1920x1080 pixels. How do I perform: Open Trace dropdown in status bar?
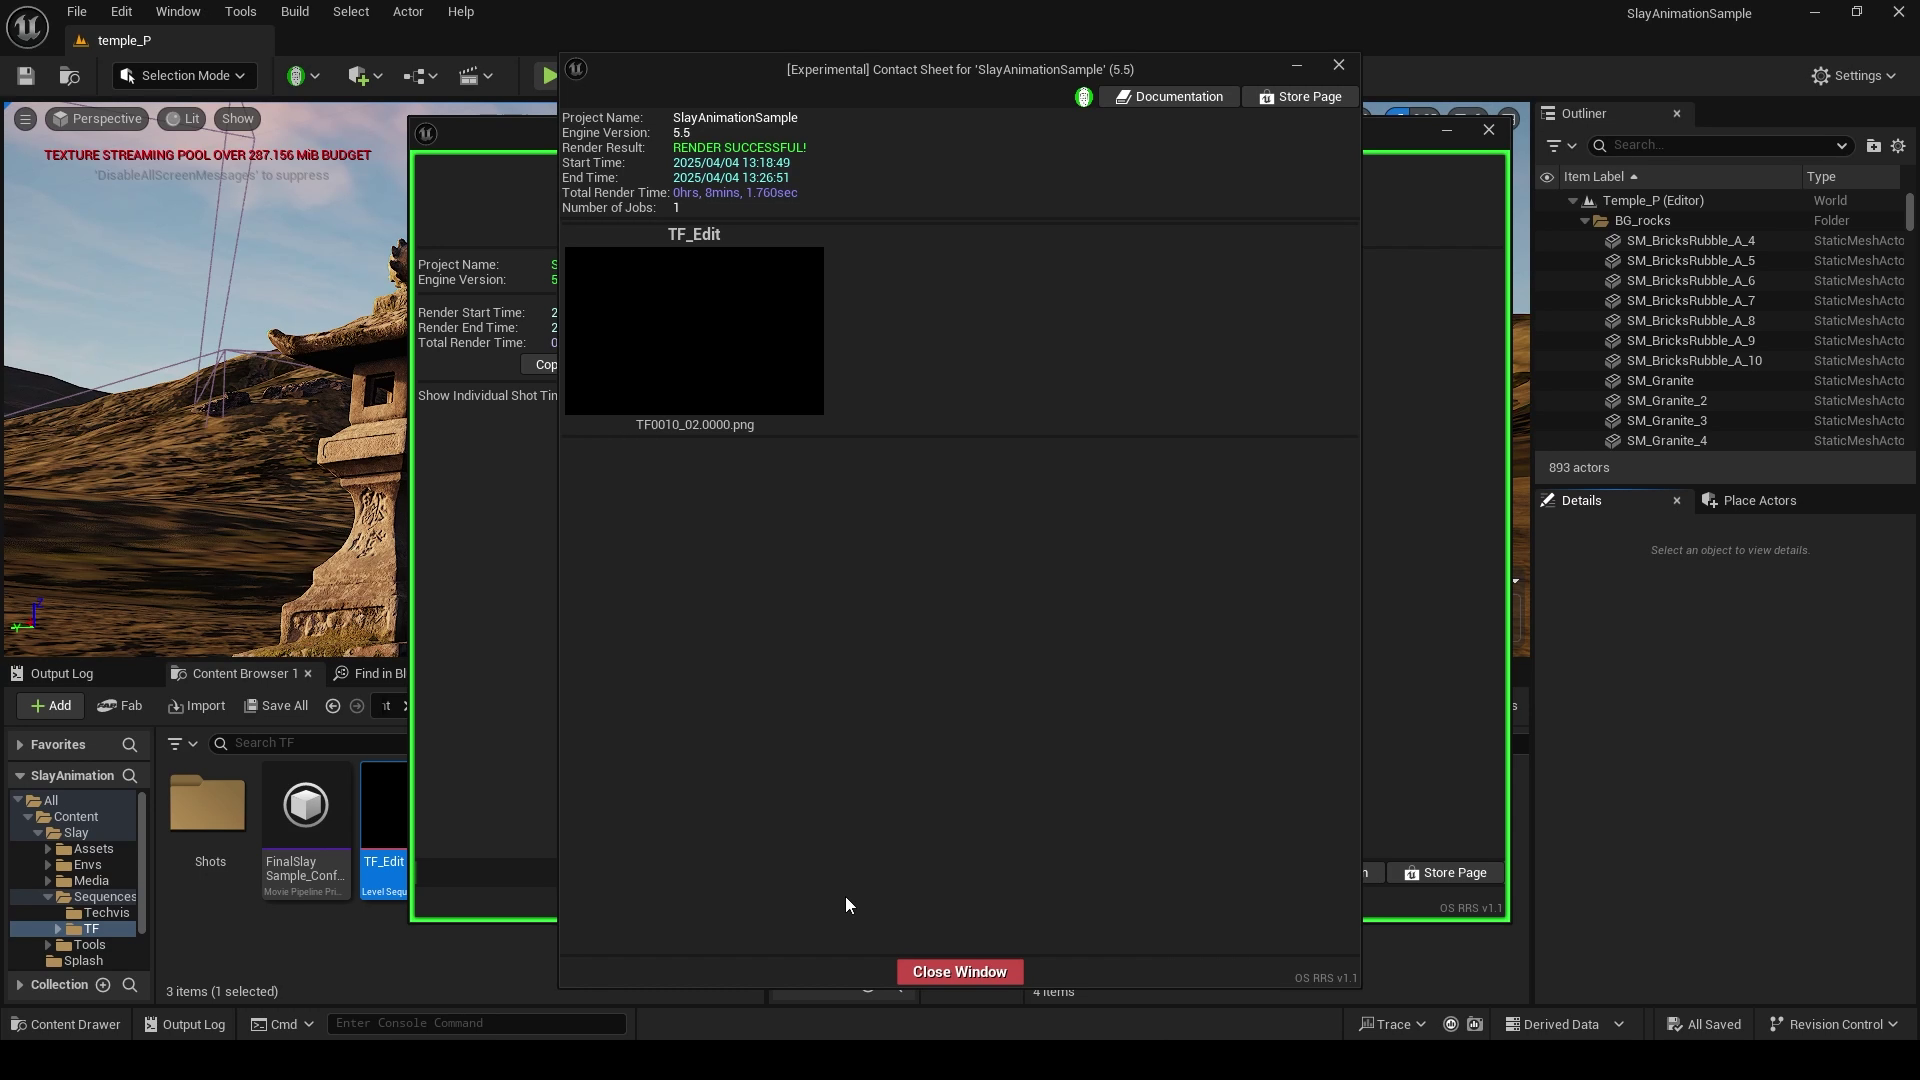coord(1392,1024)
